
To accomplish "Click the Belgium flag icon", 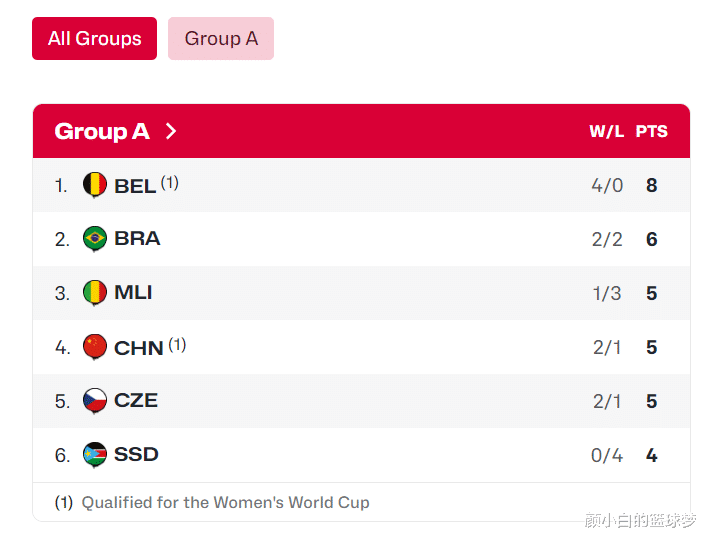I will click(95, 185).
